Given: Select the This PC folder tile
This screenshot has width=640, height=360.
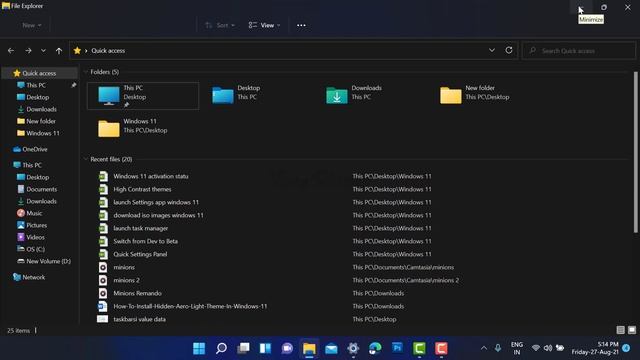Looking at the screenshot, I should pyautogui.click(x=143, y=96).
